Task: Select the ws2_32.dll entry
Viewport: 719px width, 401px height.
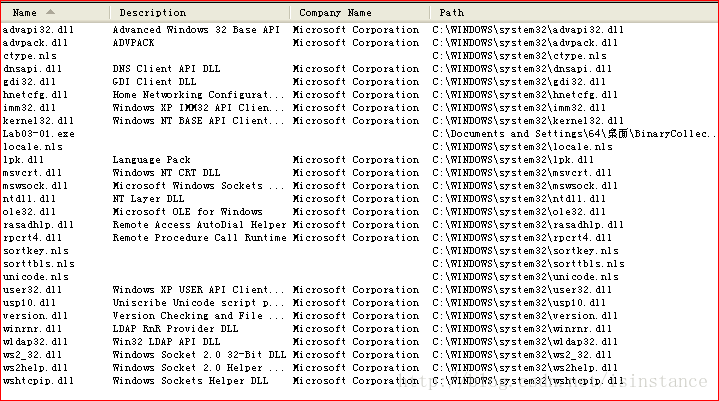Action: [33, 355]
